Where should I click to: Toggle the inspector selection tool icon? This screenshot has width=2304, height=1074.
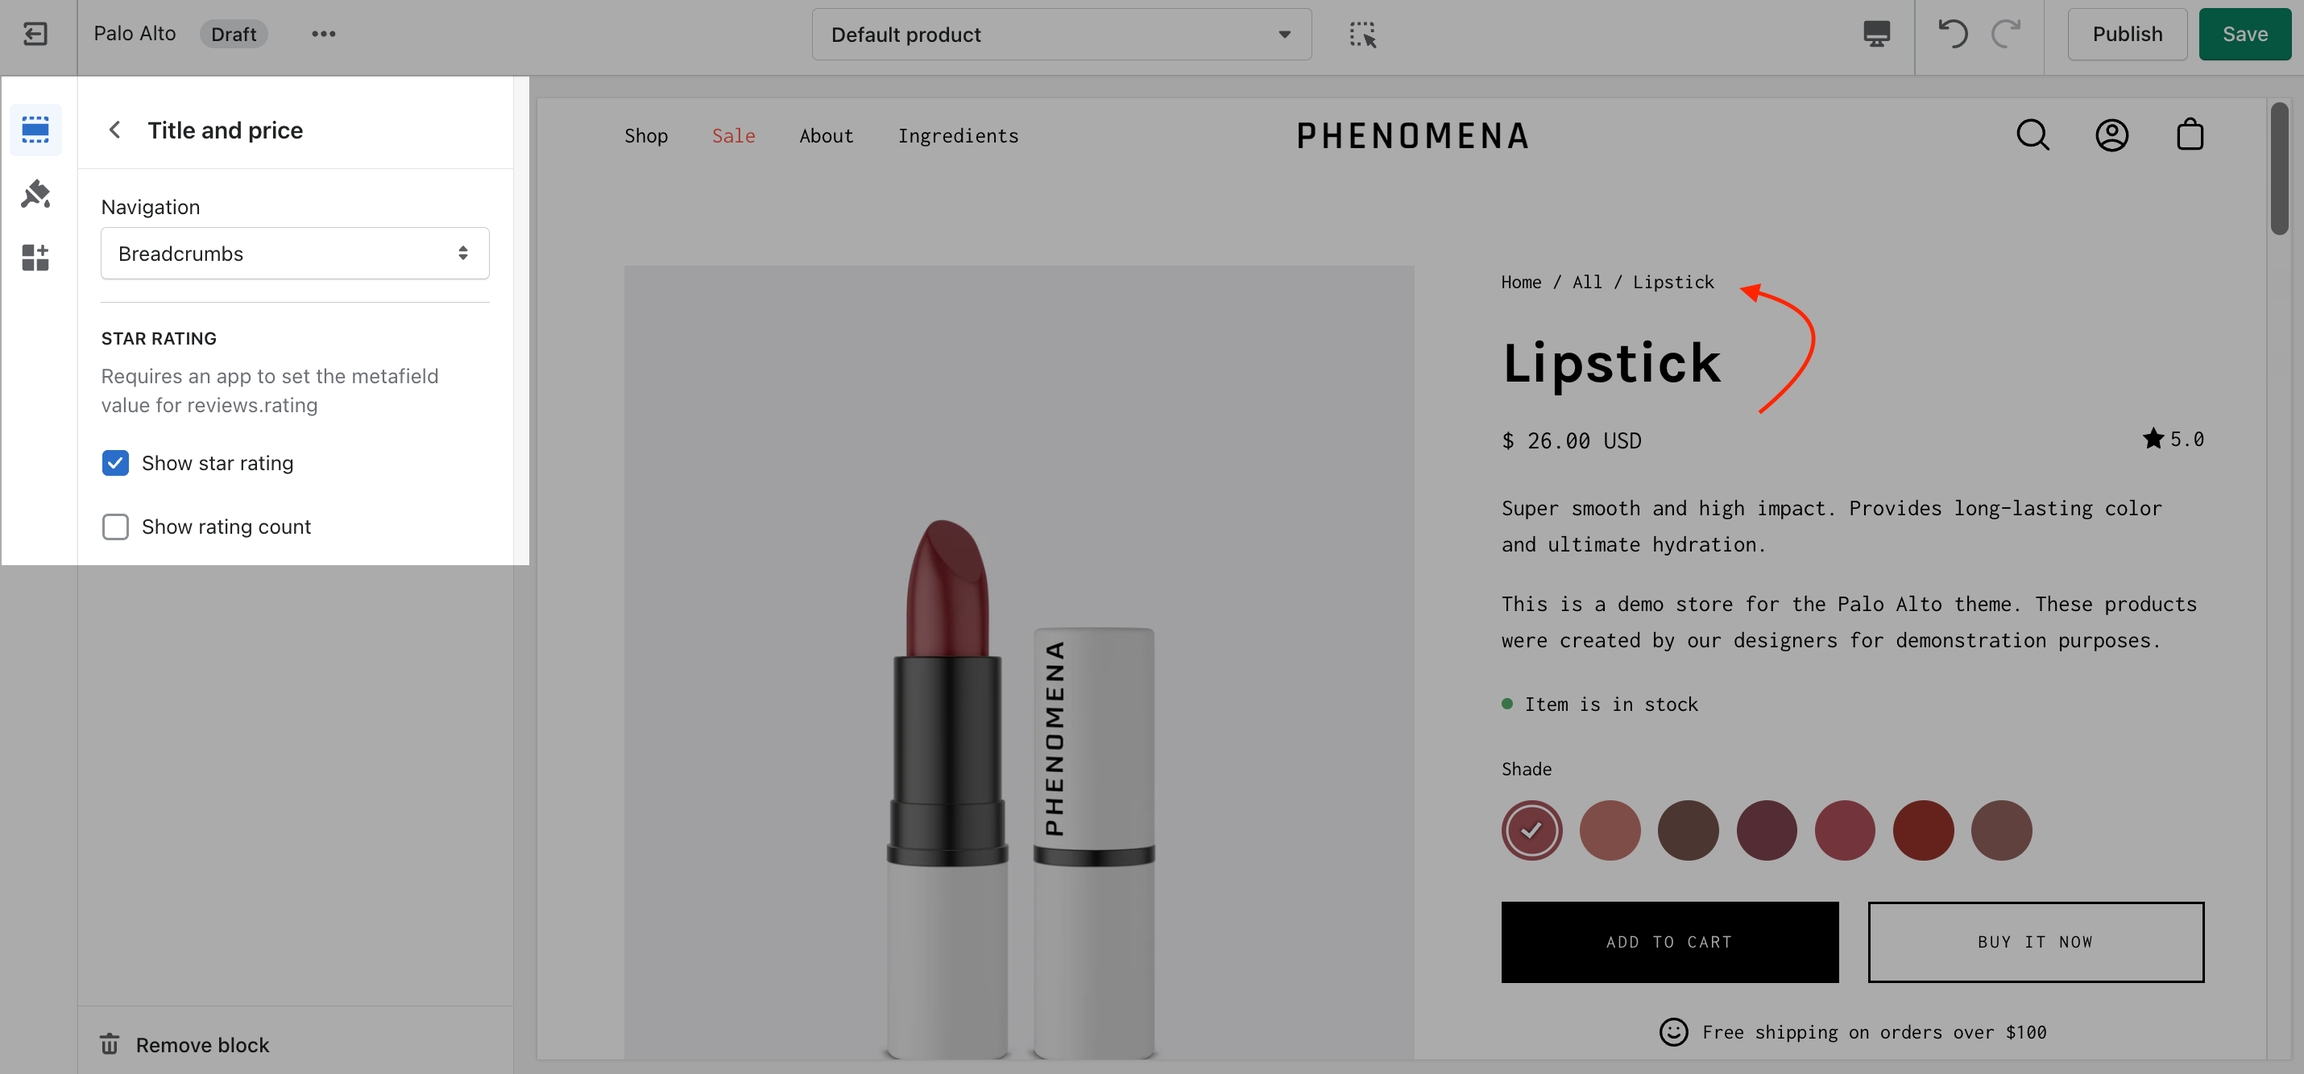pyautogui.click(x=1363, y=34)
